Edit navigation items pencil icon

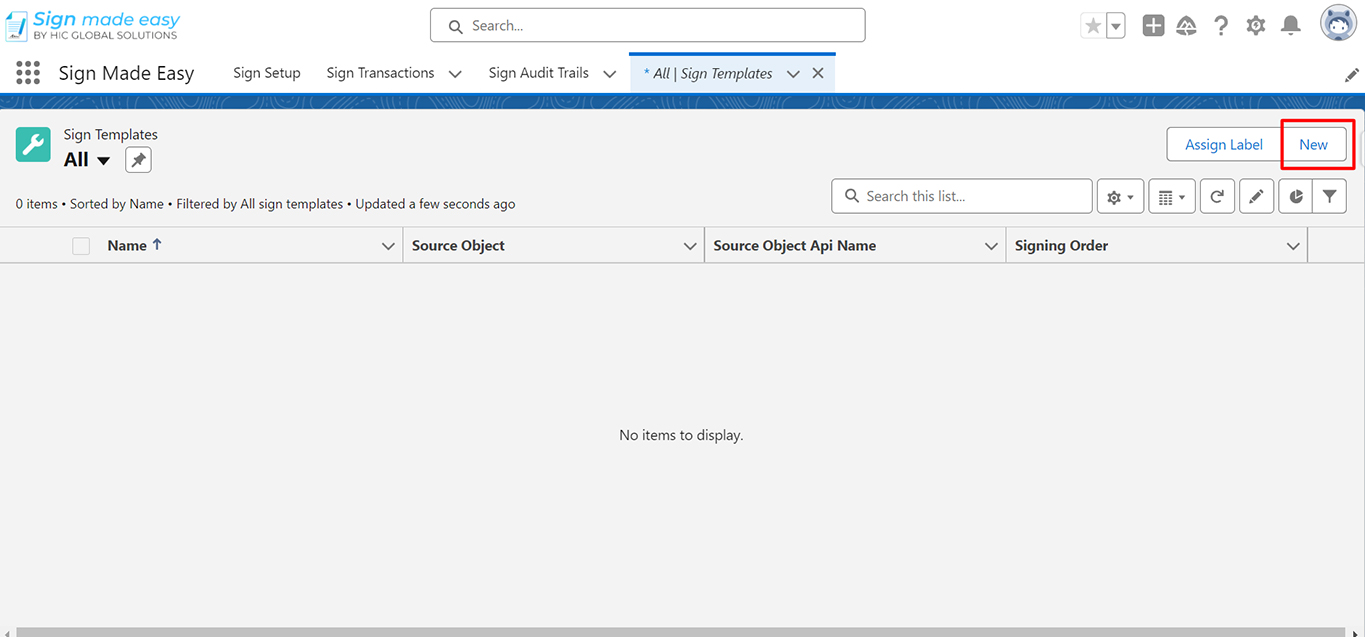point(1351,75)
